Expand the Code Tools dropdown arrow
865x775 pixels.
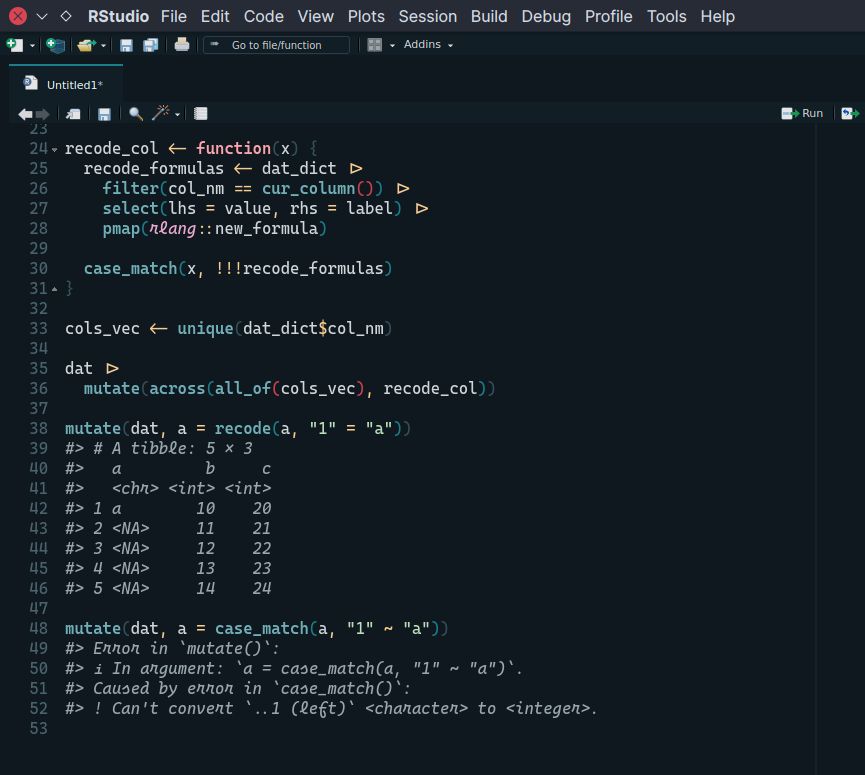[x=177, y=115]
